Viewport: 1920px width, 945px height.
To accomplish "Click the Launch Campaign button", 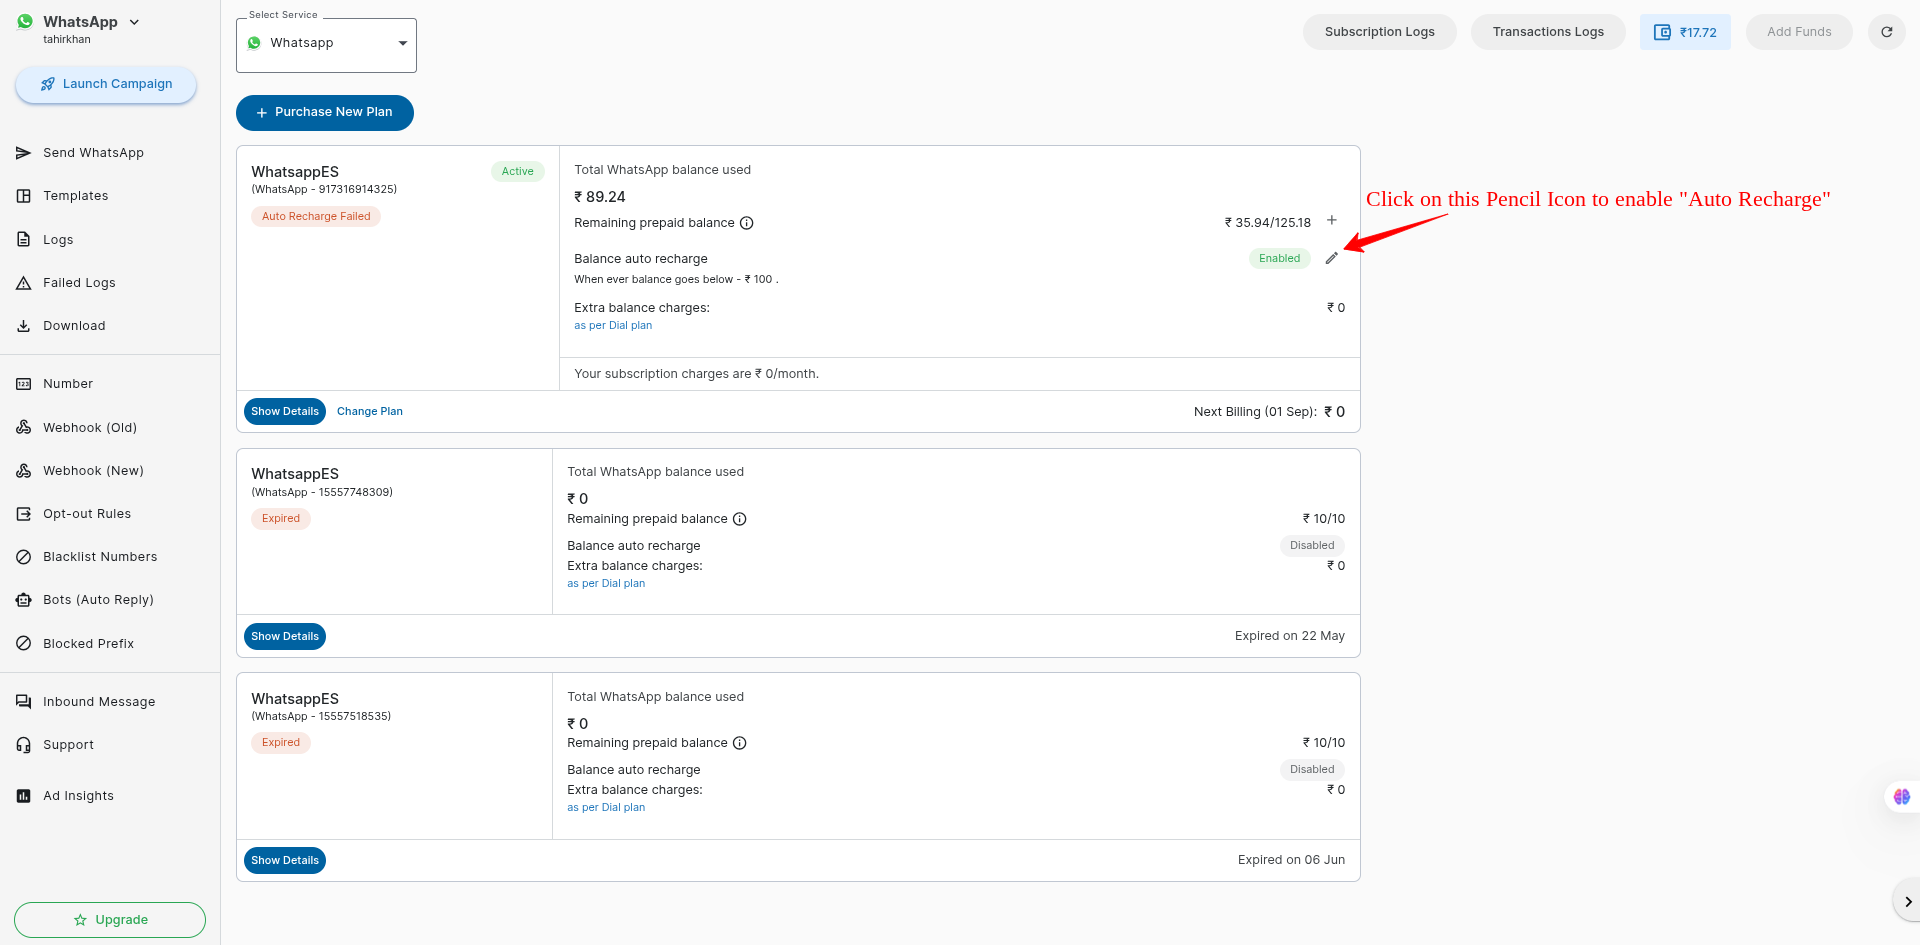I will (106, 84).
